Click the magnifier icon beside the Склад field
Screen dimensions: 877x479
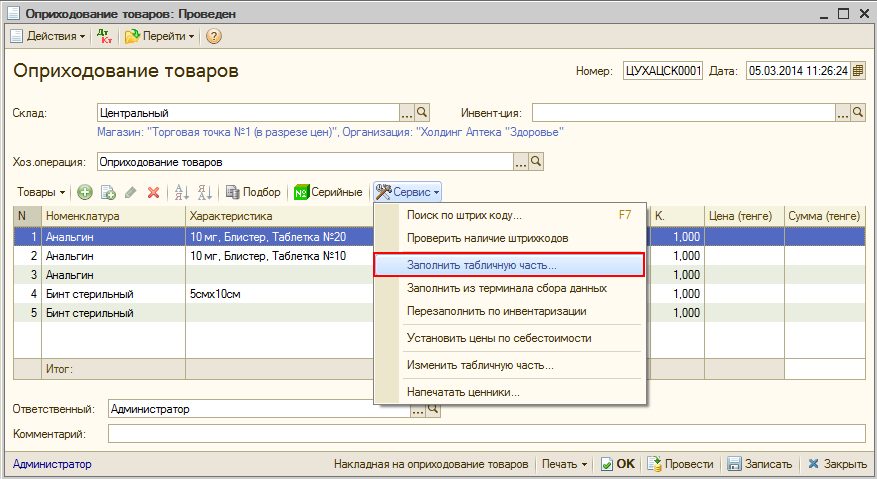click(x=422, y=113)
